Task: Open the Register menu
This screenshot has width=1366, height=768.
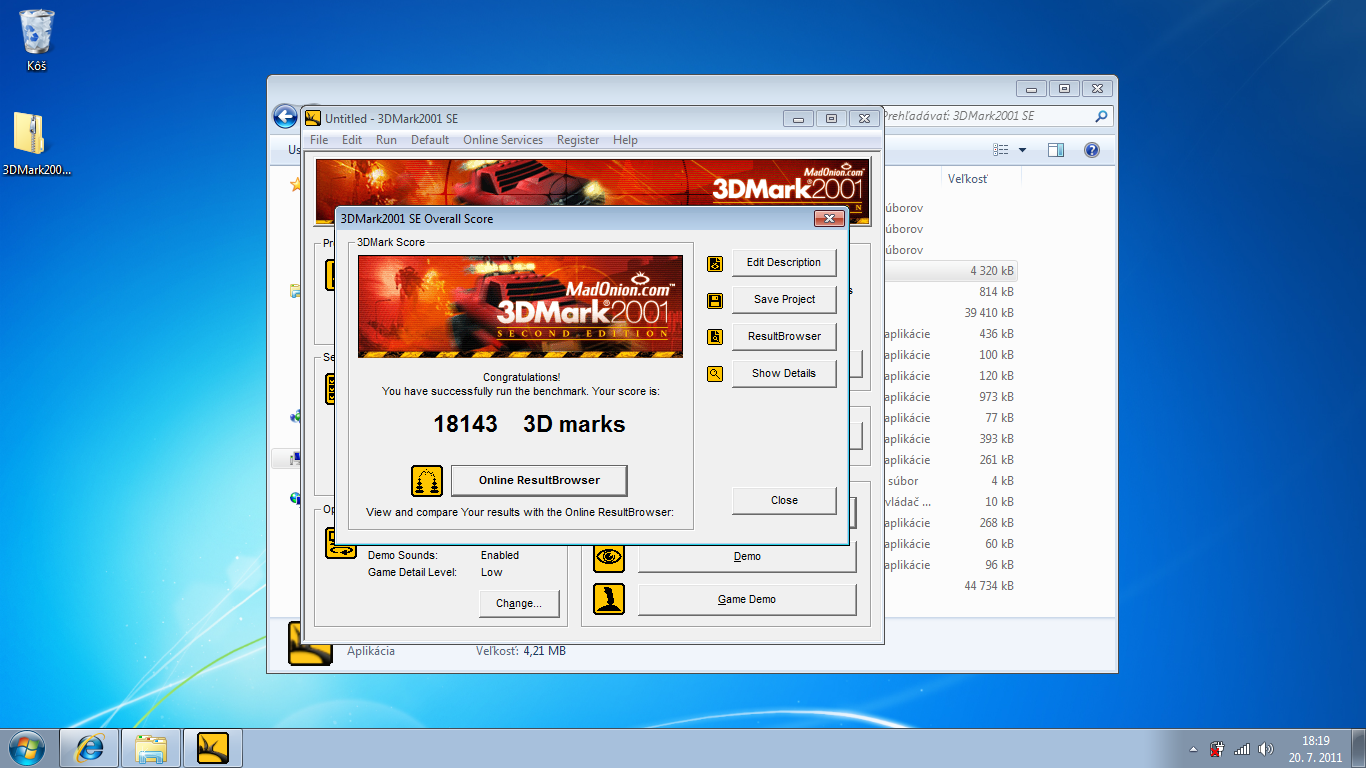Action: [x=578, y=140]
